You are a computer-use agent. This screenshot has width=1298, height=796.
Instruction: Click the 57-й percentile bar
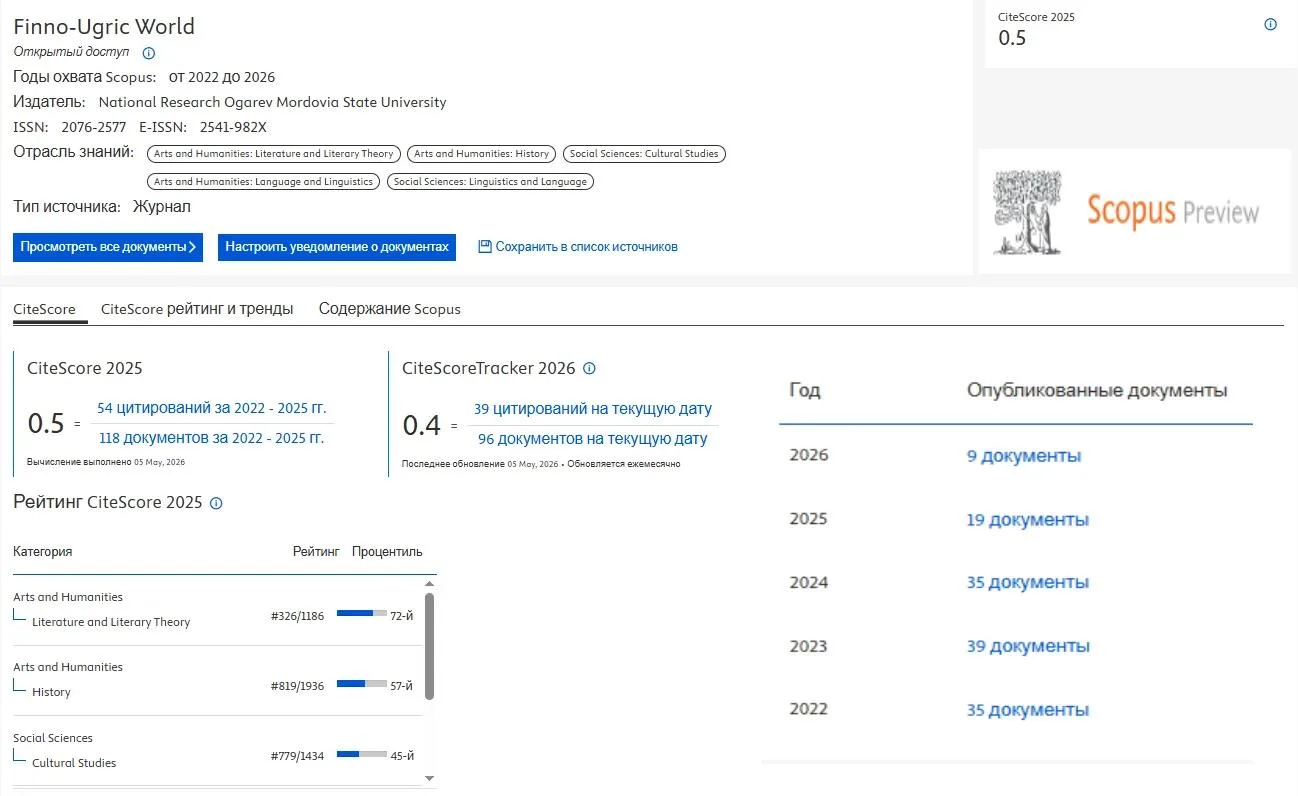point(362,686)
